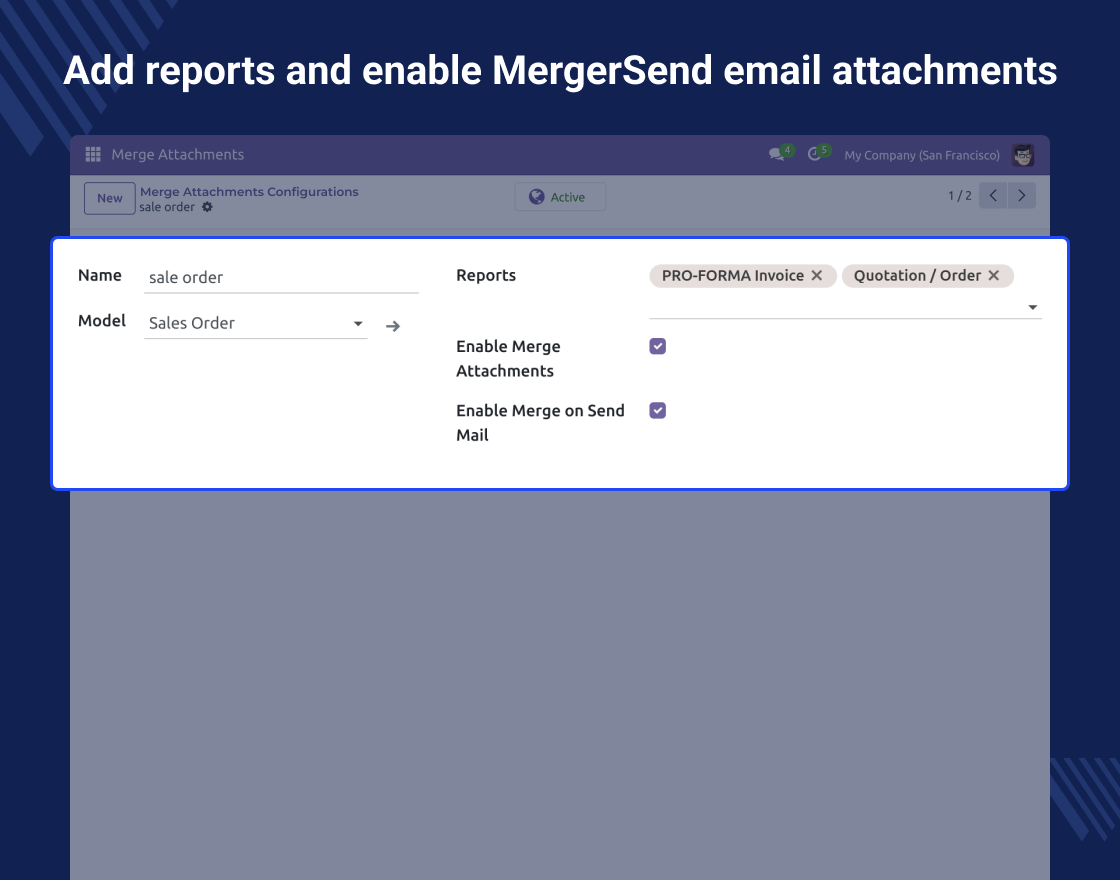Viewport: 1120px width, 880px height.
Task: Go to the next record
Action: pos(1021,196)
